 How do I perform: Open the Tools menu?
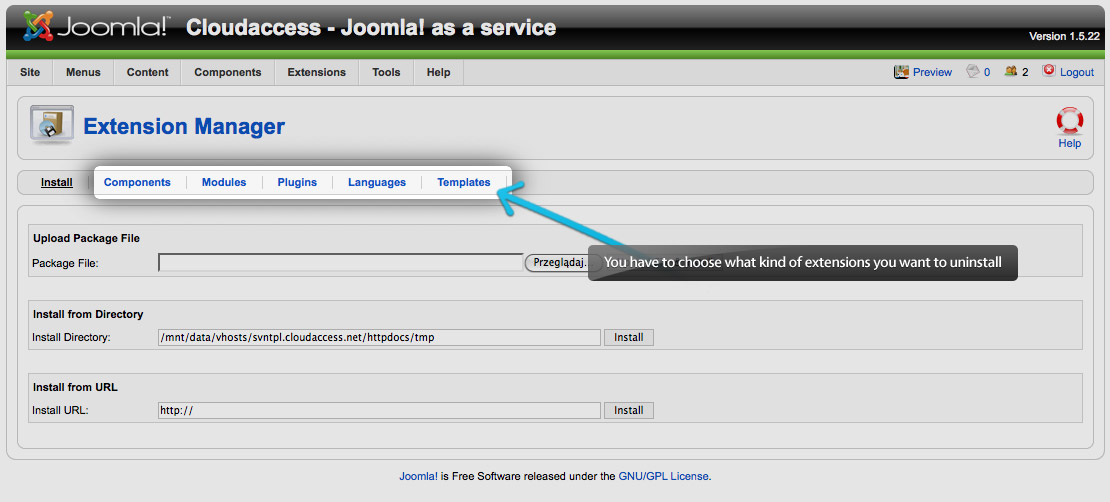(x=387, y=72)
